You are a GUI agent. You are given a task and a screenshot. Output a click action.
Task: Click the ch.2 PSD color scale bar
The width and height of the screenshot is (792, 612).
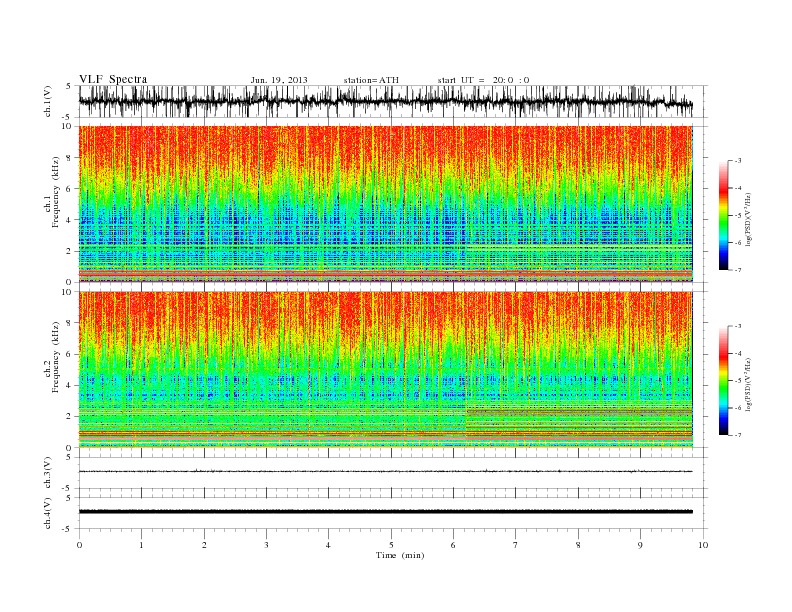coord(723,380)
